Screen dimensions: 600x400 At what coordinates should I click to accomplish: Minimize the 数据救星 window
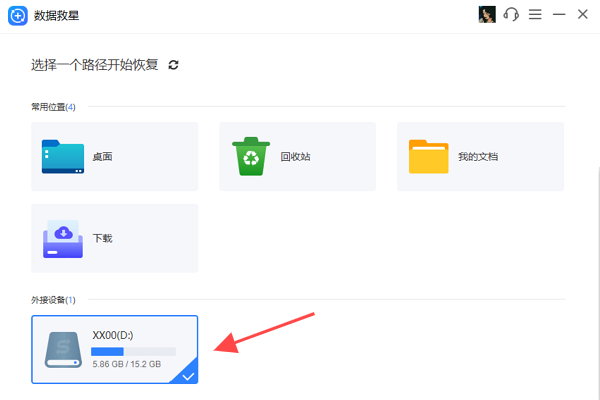tap(559, 15)
